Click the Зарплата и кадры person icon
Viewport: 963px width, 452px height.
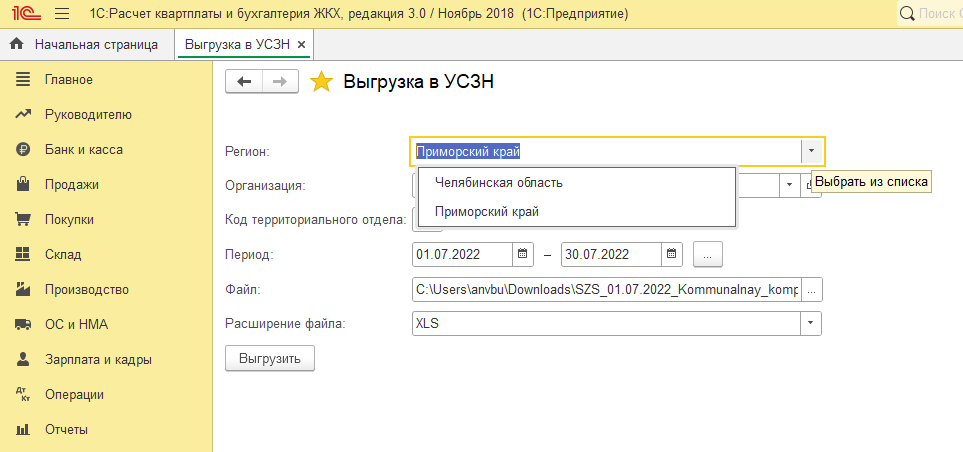(23, 359)
